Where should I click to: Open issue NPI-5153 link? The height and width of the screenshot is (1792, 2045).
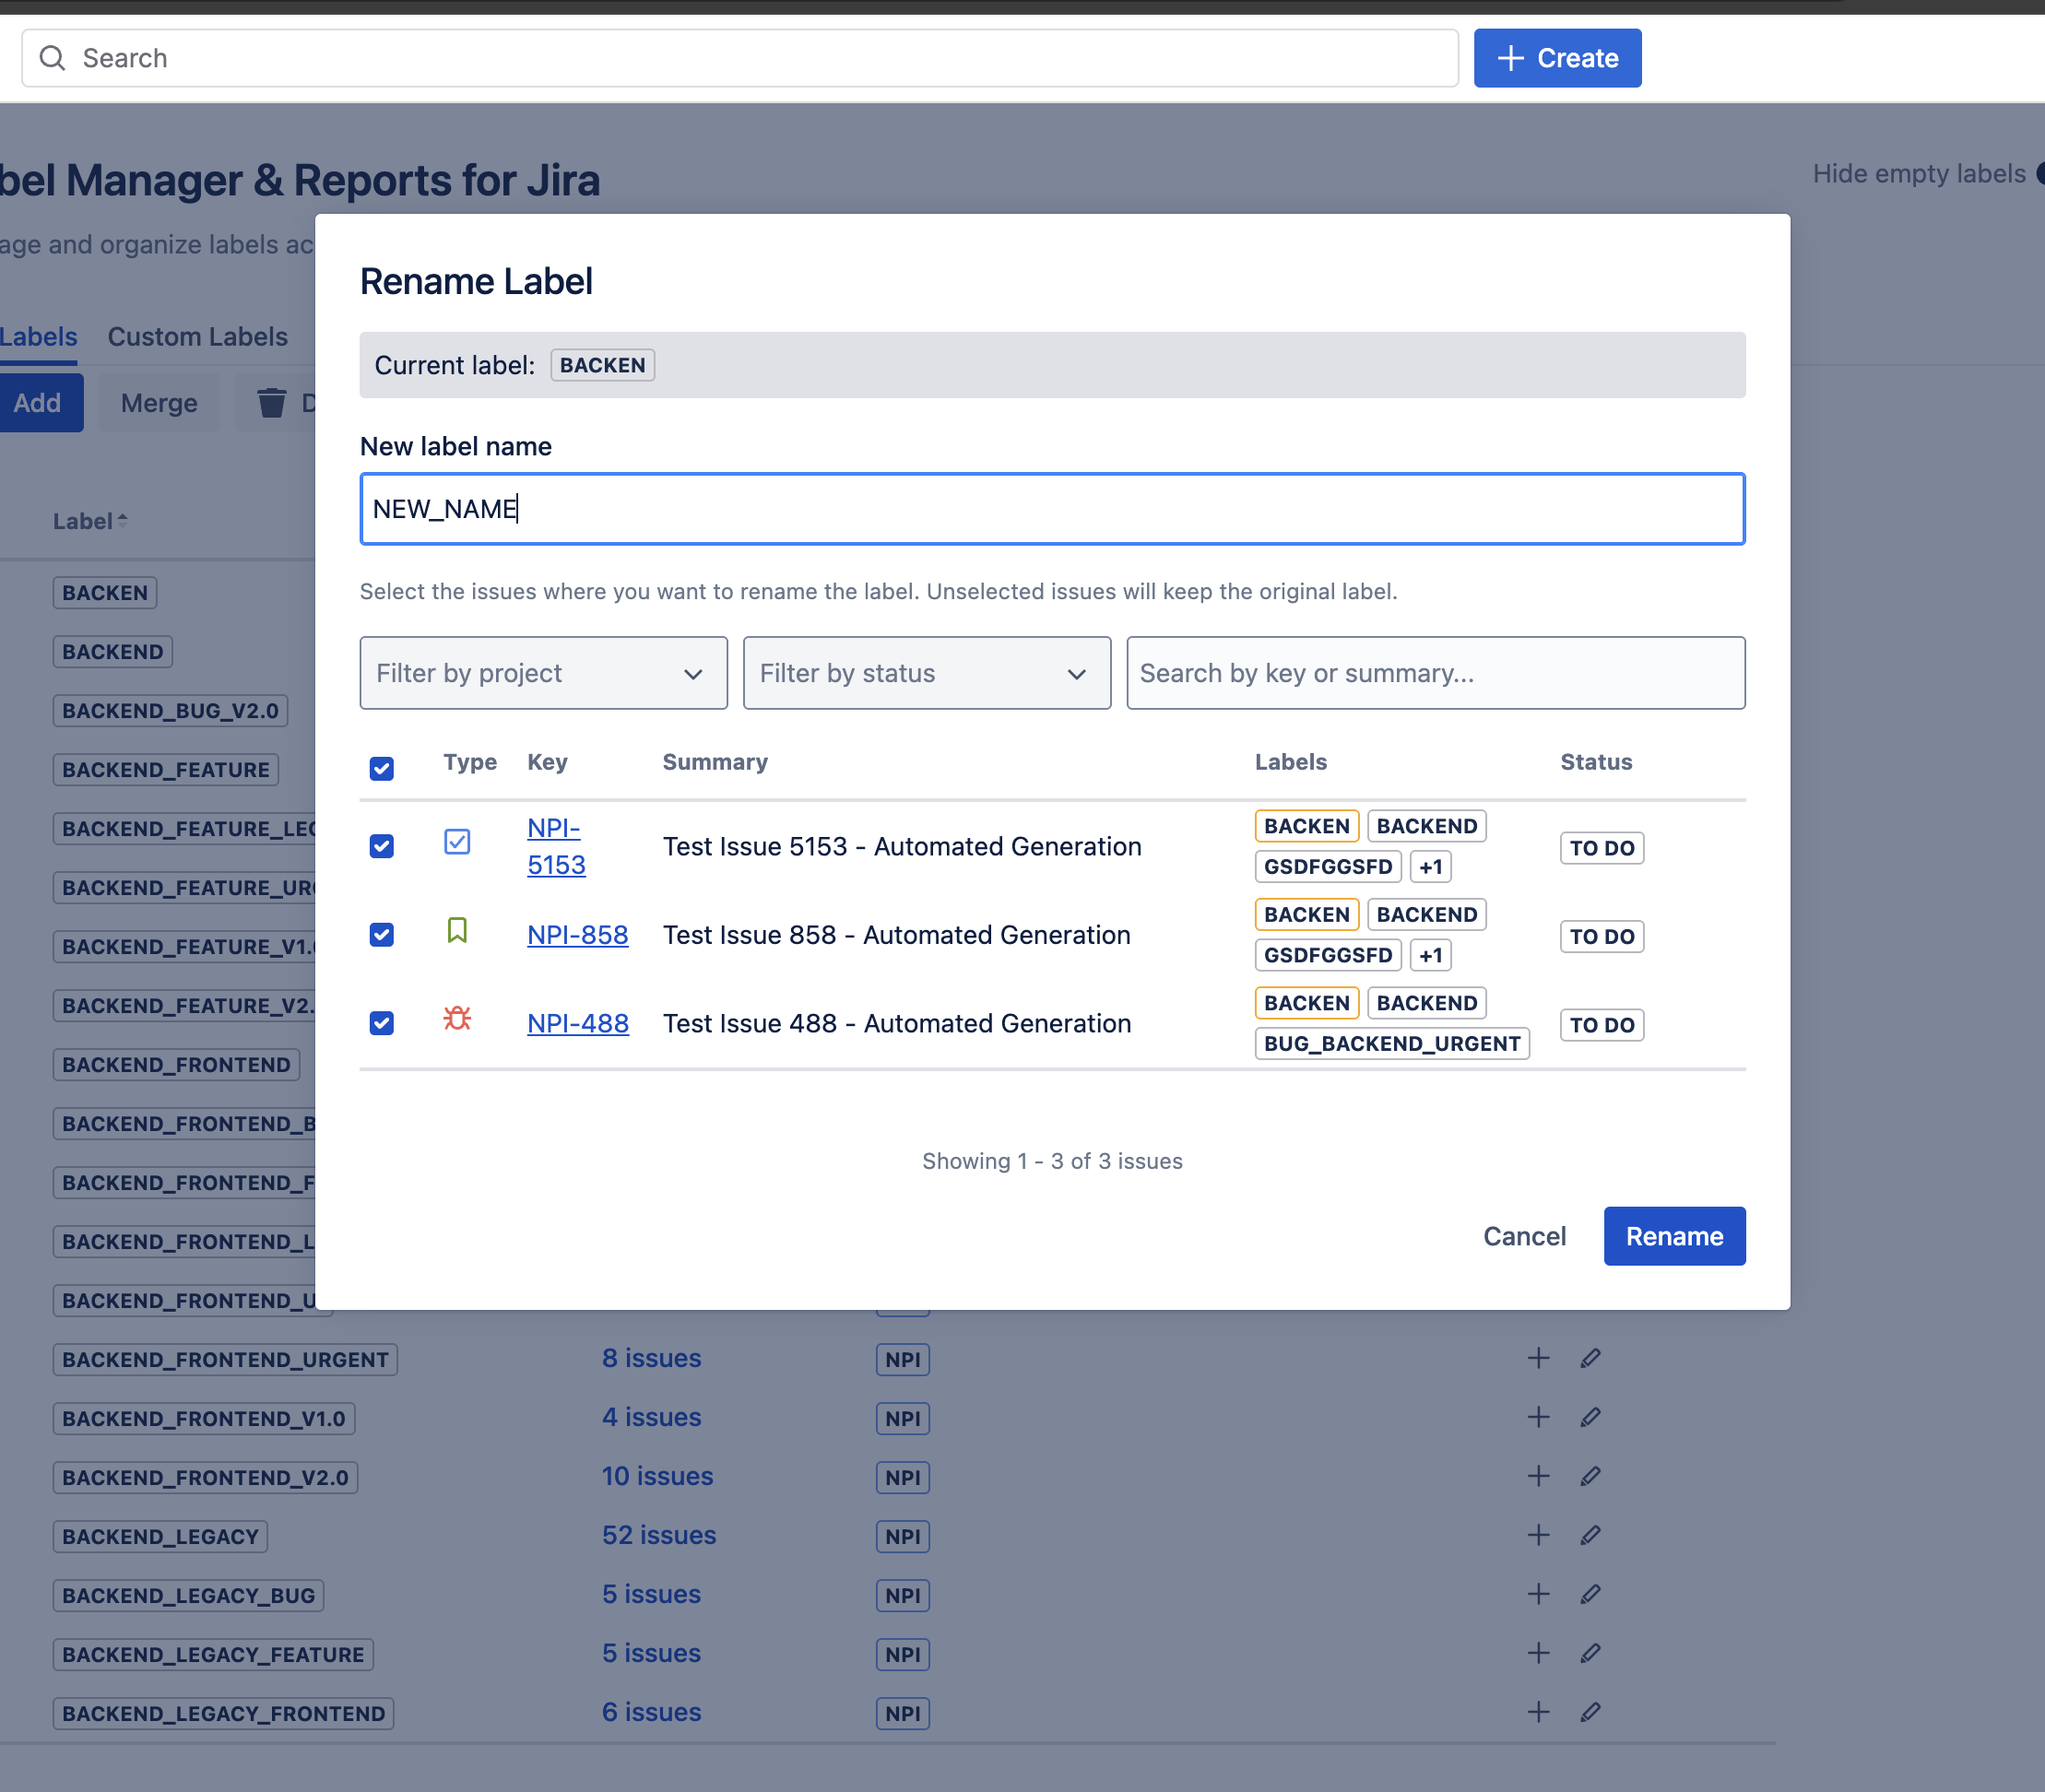pos(555,845)
